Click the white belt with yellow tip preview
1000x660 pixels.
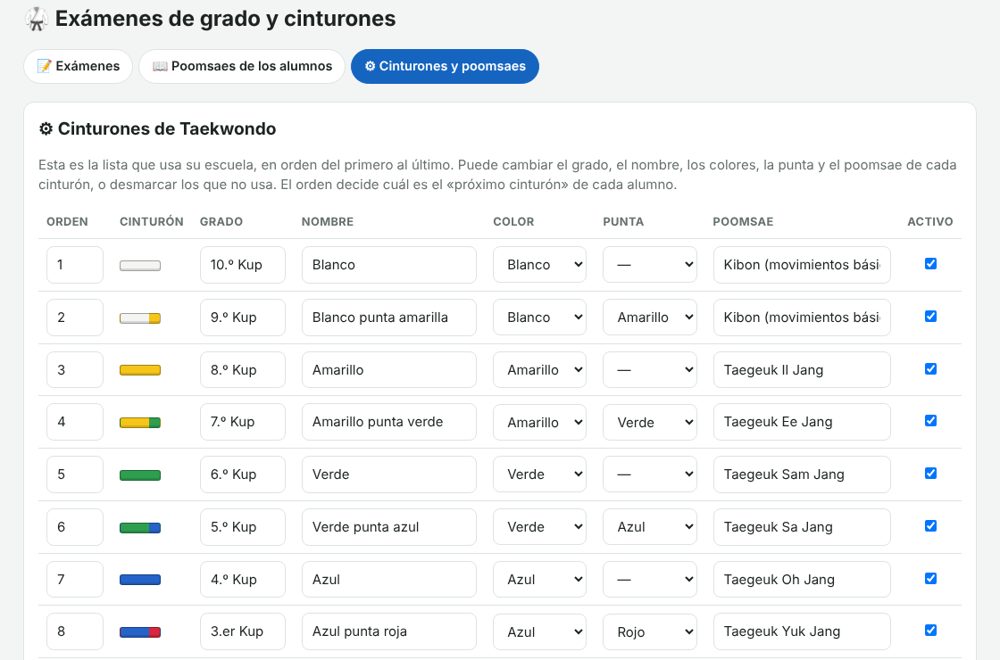[x=140, y=318]
